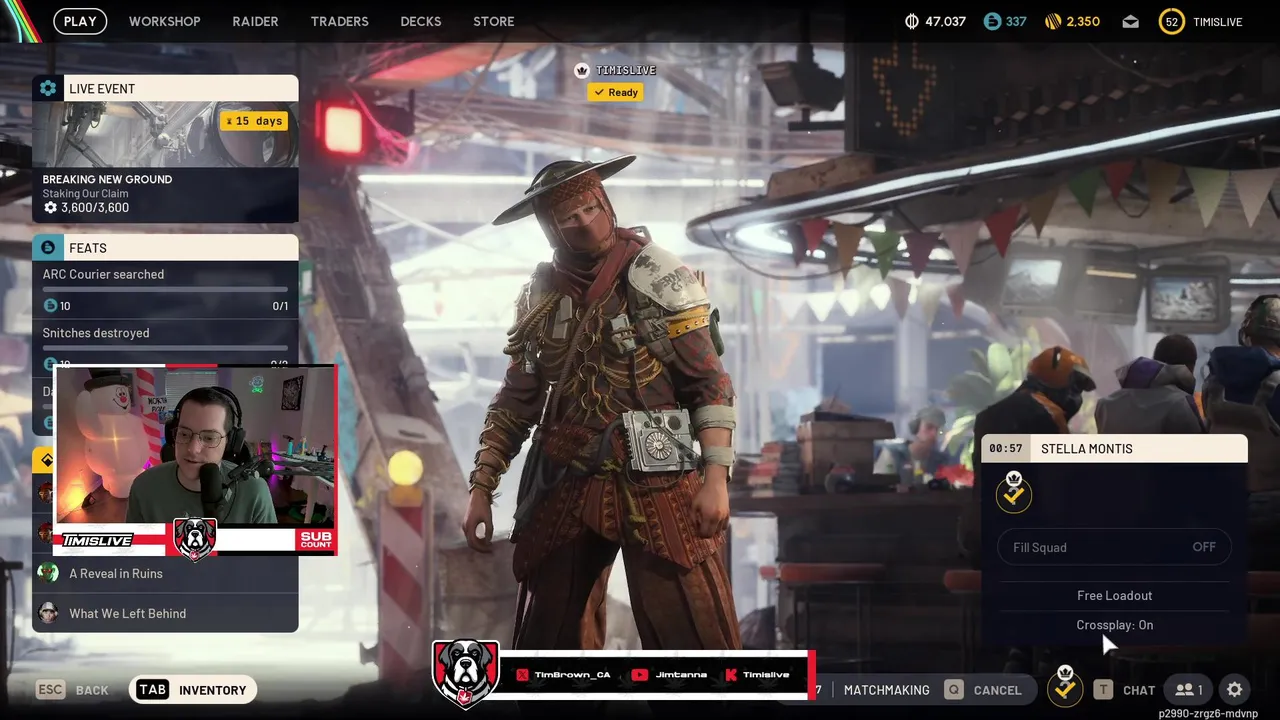Click the gold token icon beside 2,350
Viewport: 1280px width, 720px height.
[1052, 21]
